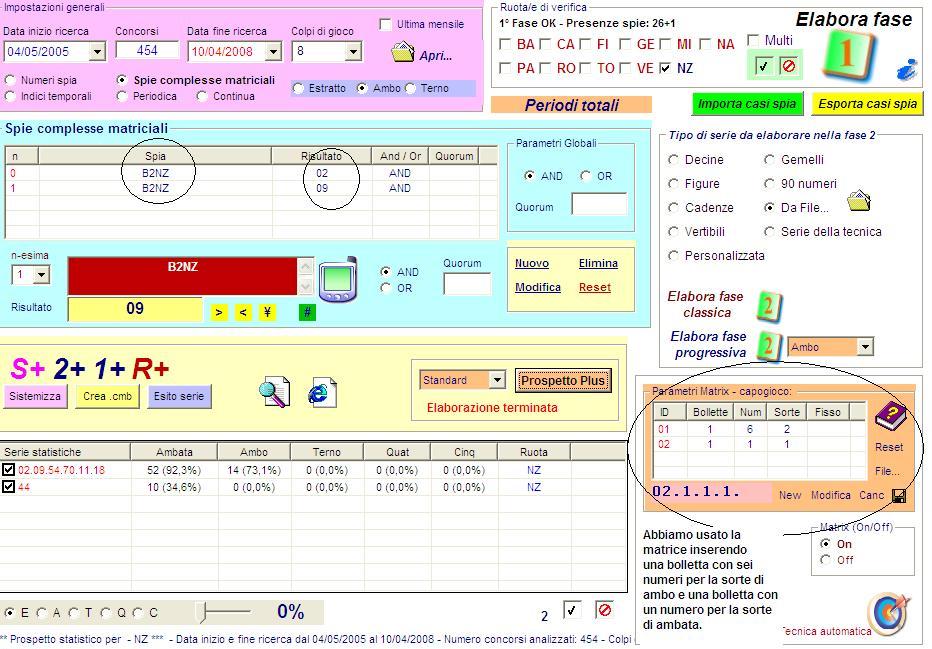932x649 pixels.
Task: Click the floppy disk save icon
Action: [x=899, y=496]
